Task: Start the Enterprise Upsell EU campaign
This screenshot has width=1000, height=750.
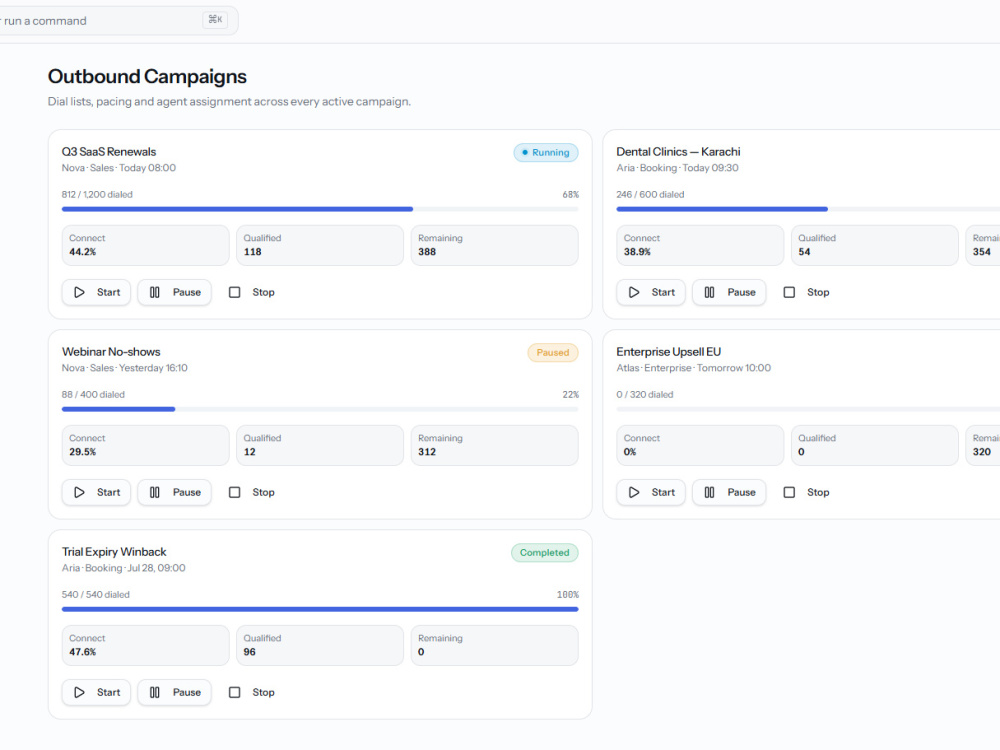Action: (651, 492)
